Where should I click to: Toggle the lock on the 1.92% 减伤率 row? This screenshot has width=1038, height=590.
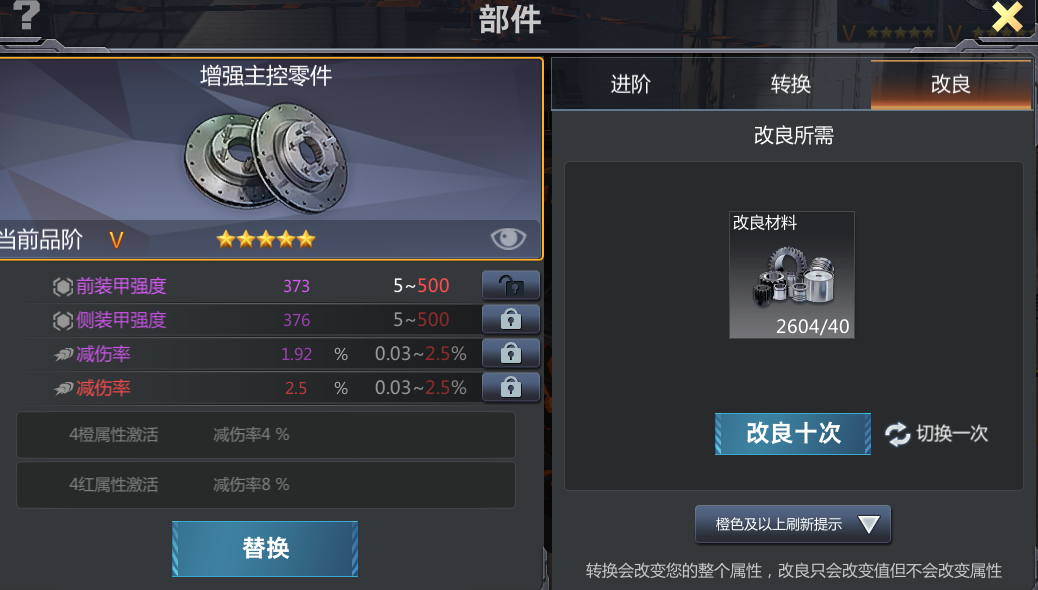click(x=510, y=354)
